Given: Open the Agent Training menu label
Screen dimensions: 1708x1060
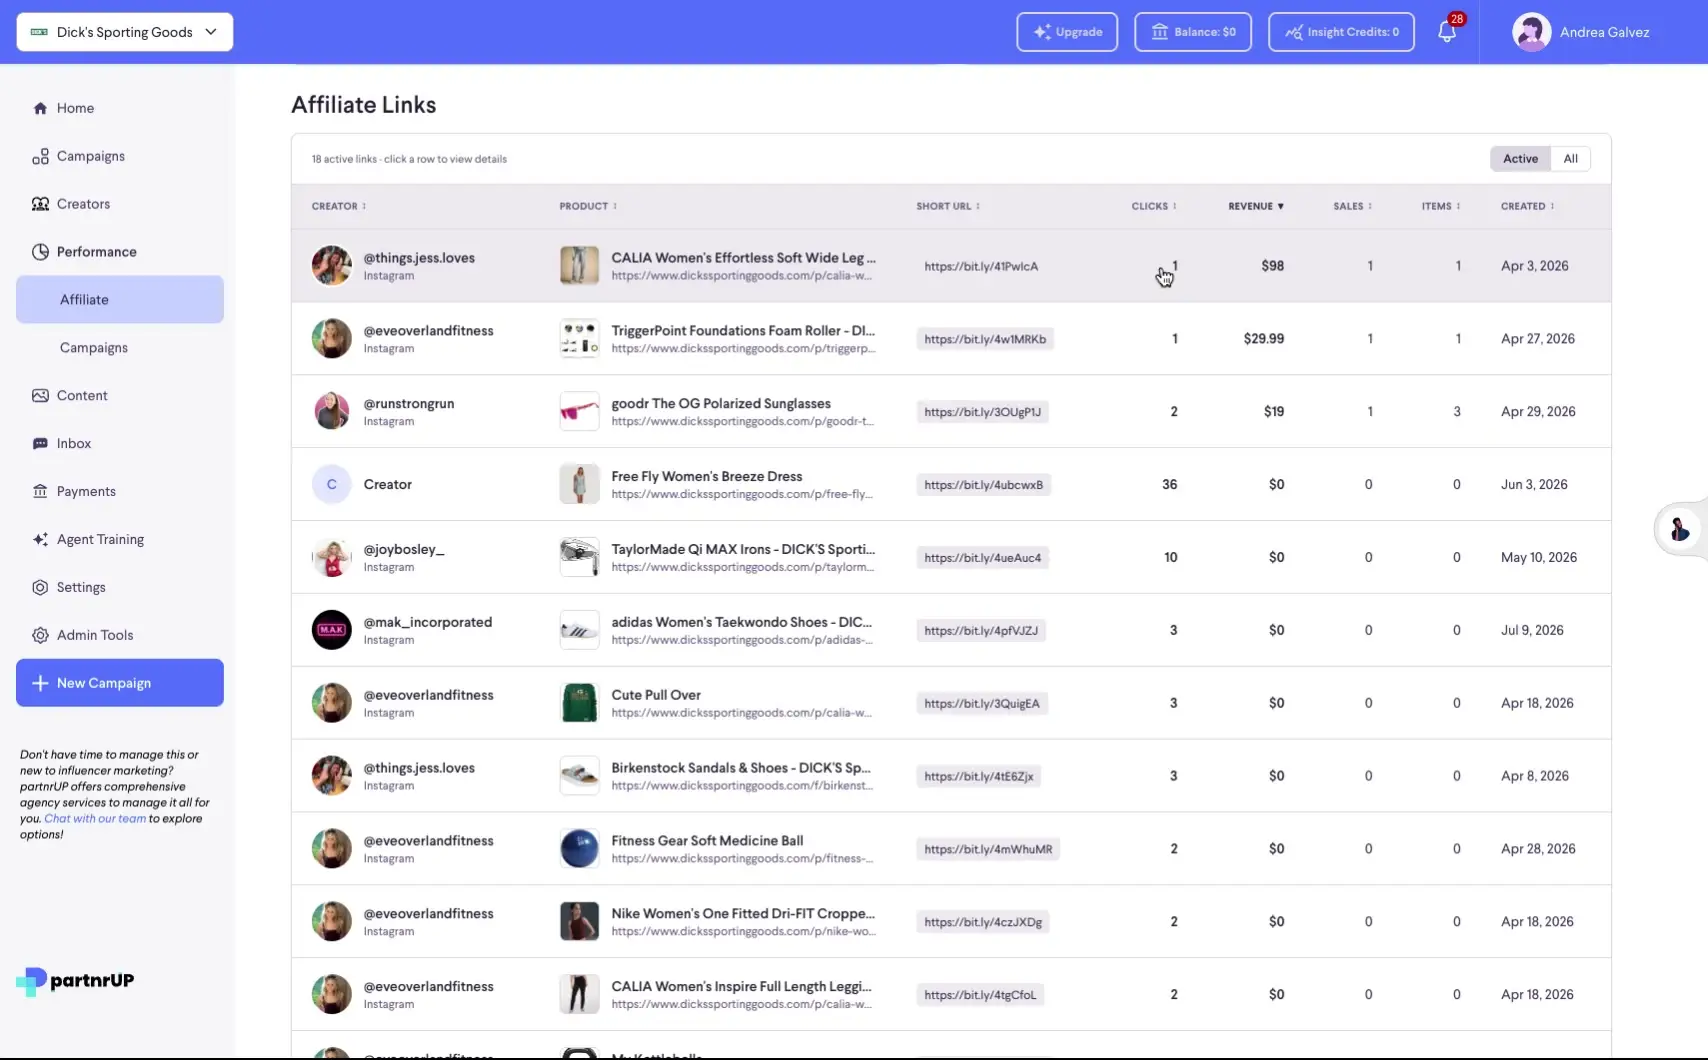Looking at the screenshot, I should [x=100, y=540].
